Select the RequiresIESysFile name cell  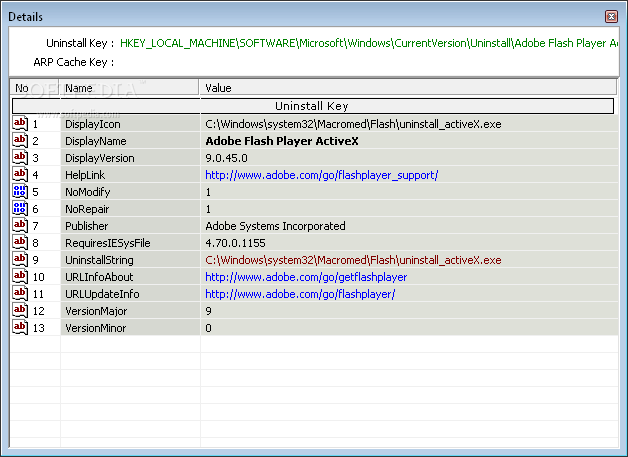click(130, 243)
